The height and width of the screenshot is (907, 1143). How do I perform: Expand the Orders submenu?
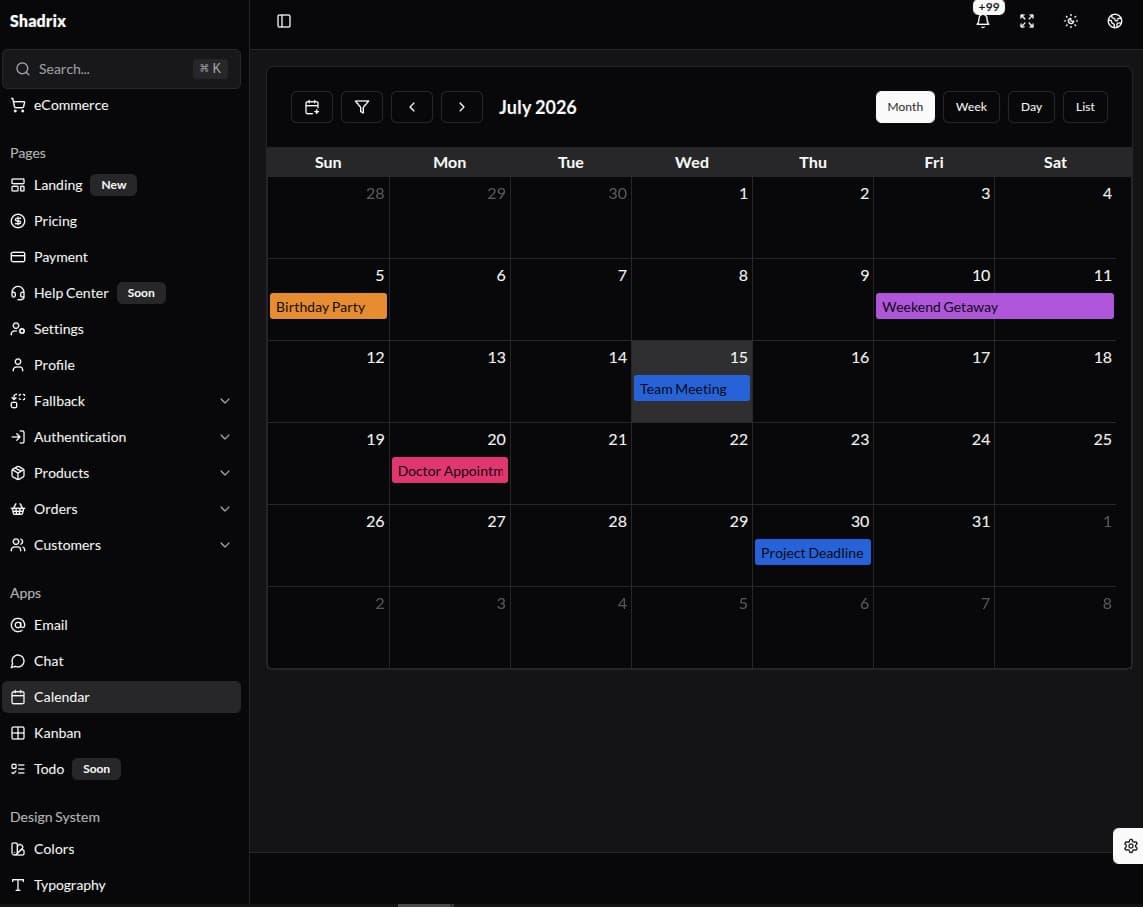point(225,509)
